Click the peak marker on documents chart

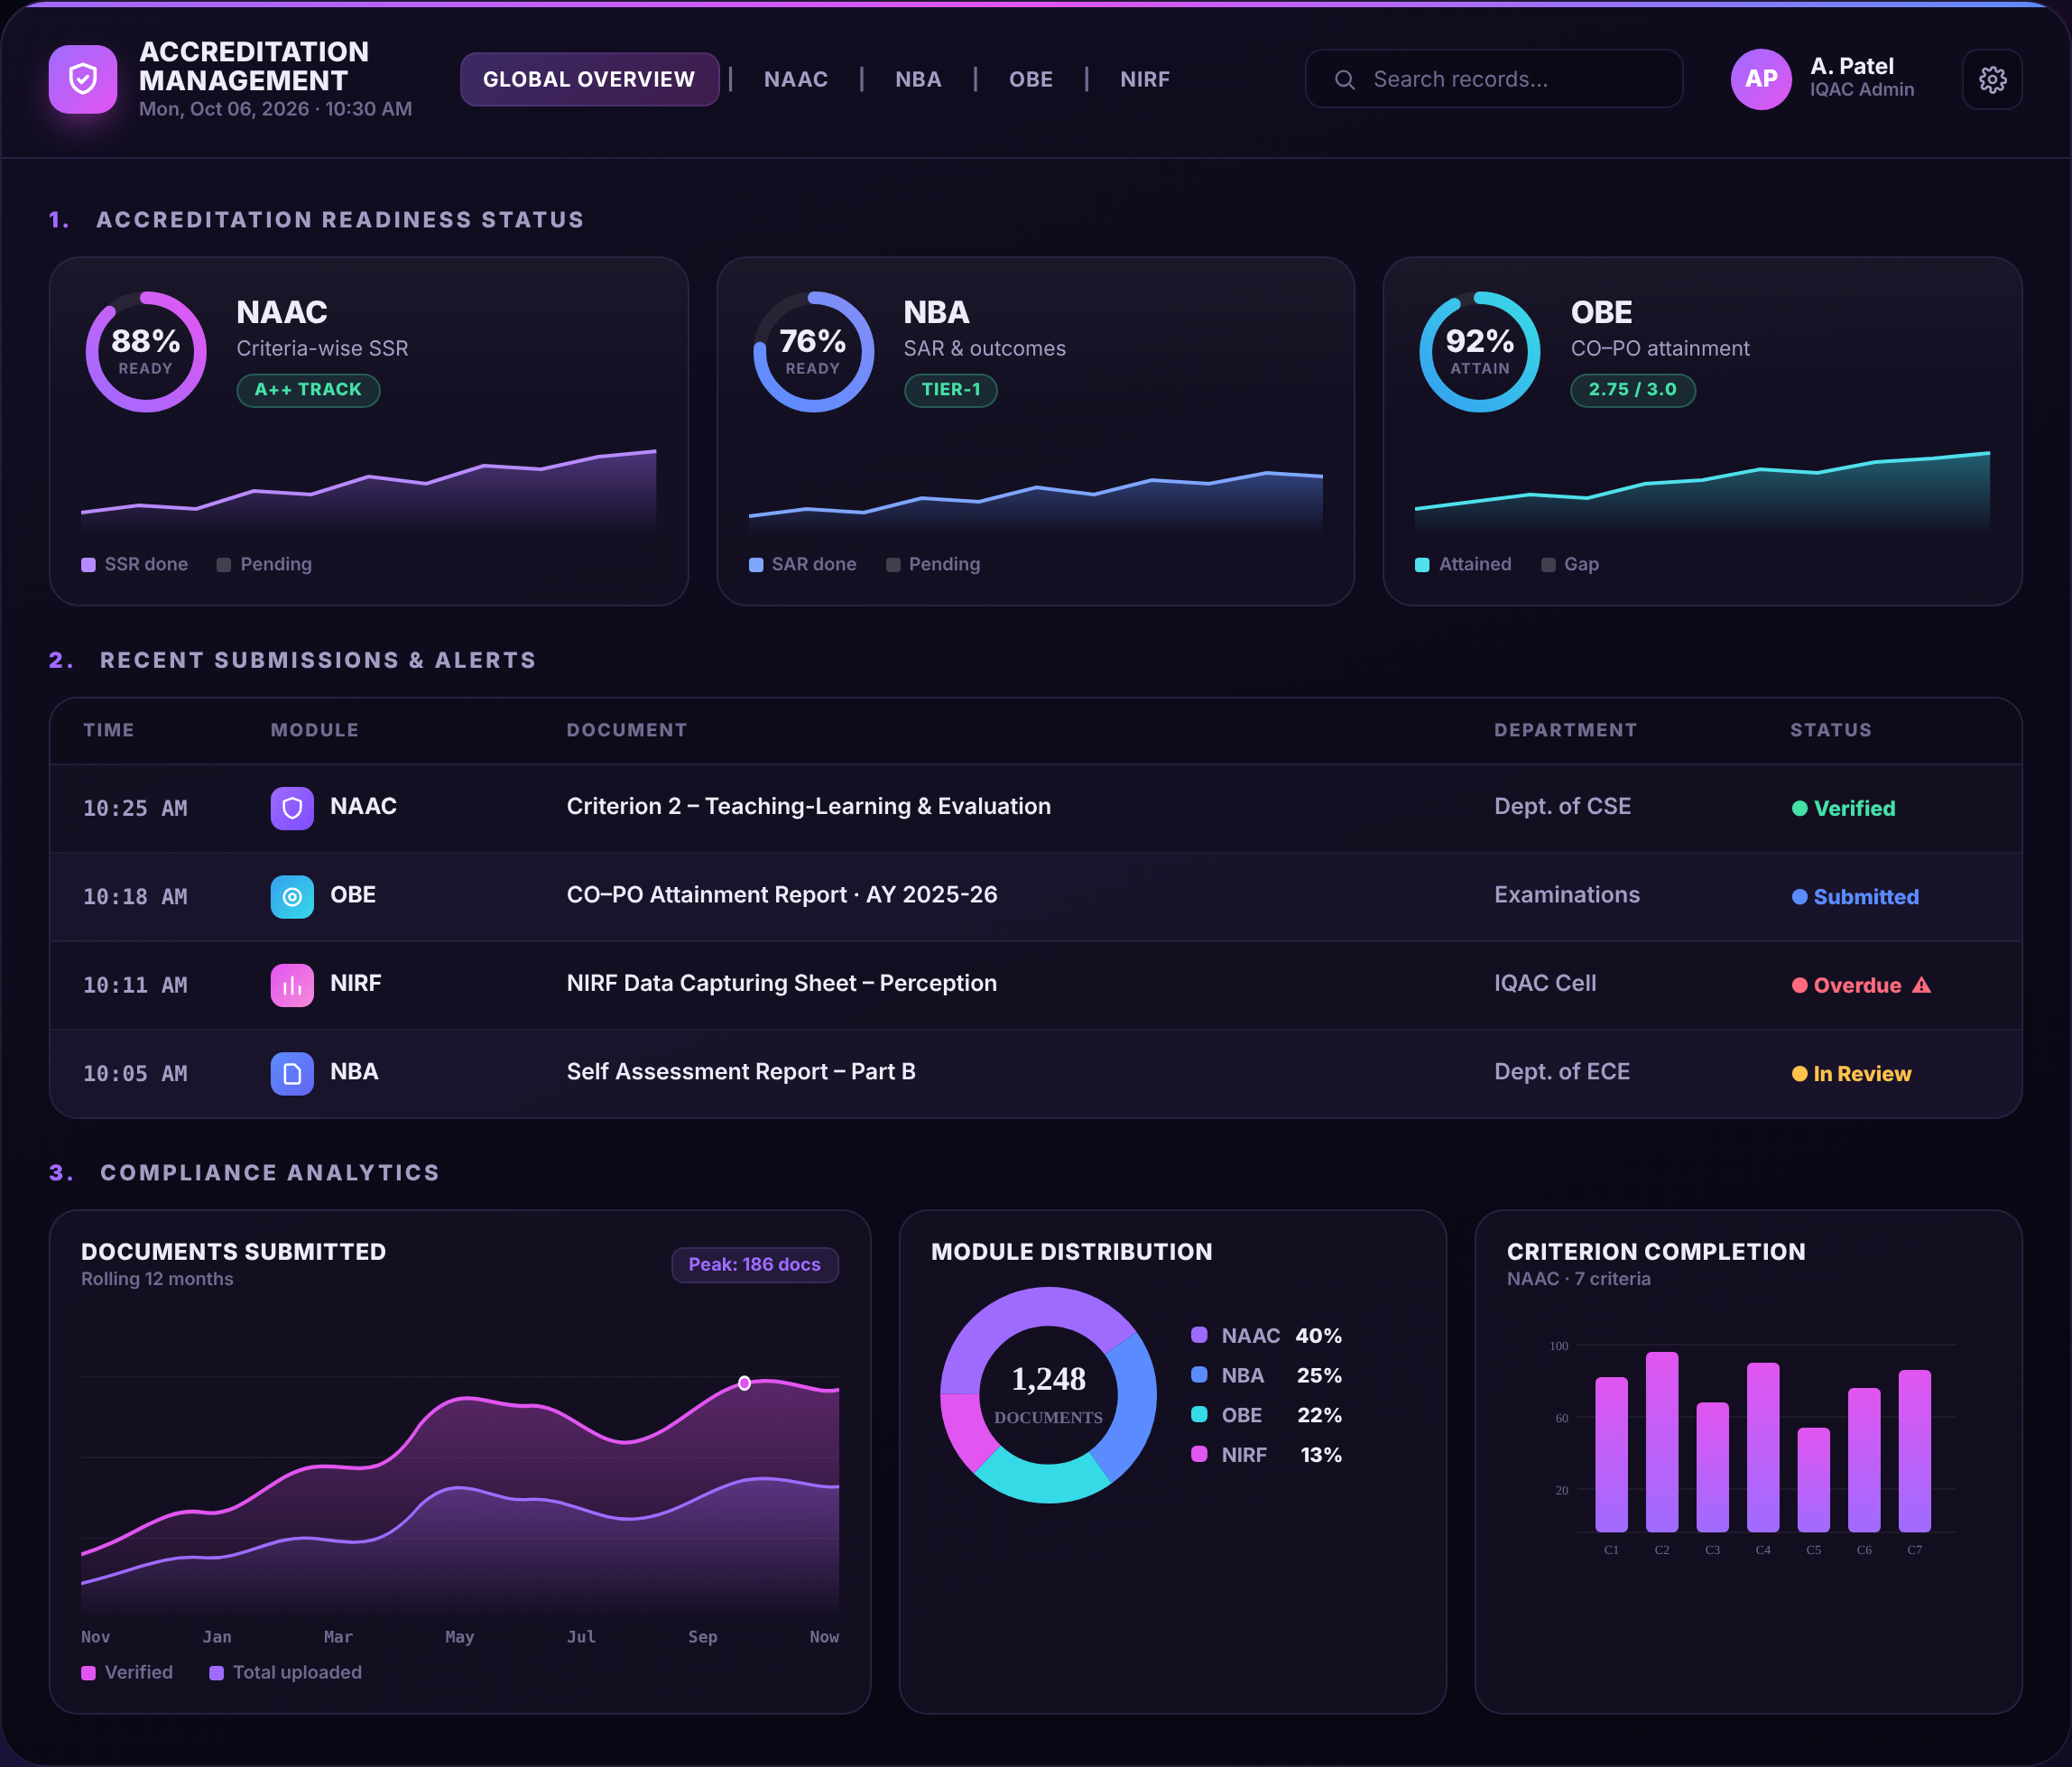744,1383
